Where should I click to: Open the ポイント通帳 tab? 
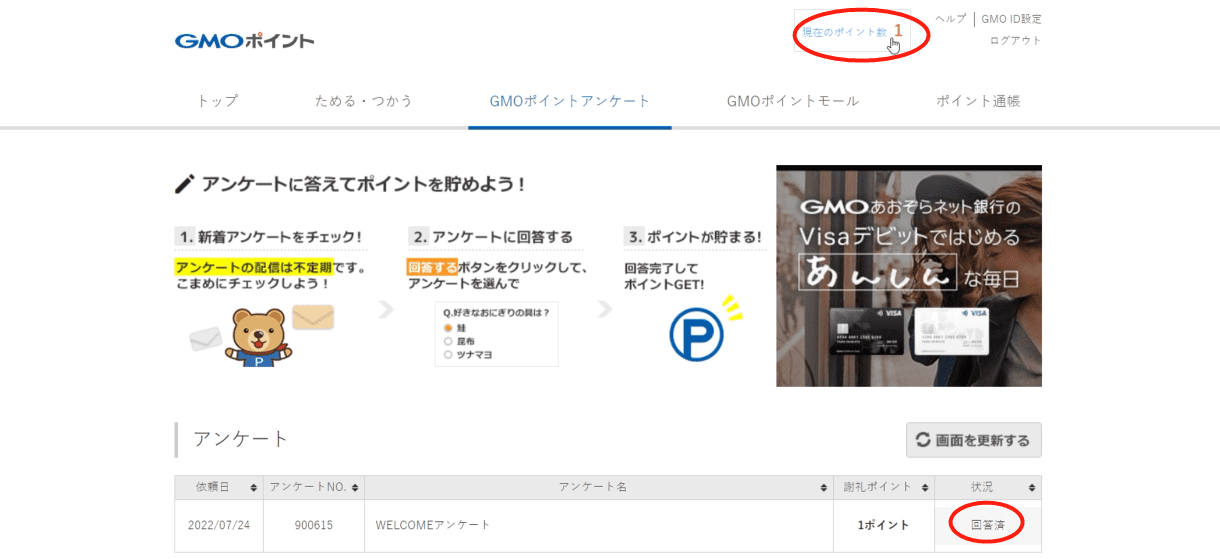978,101
